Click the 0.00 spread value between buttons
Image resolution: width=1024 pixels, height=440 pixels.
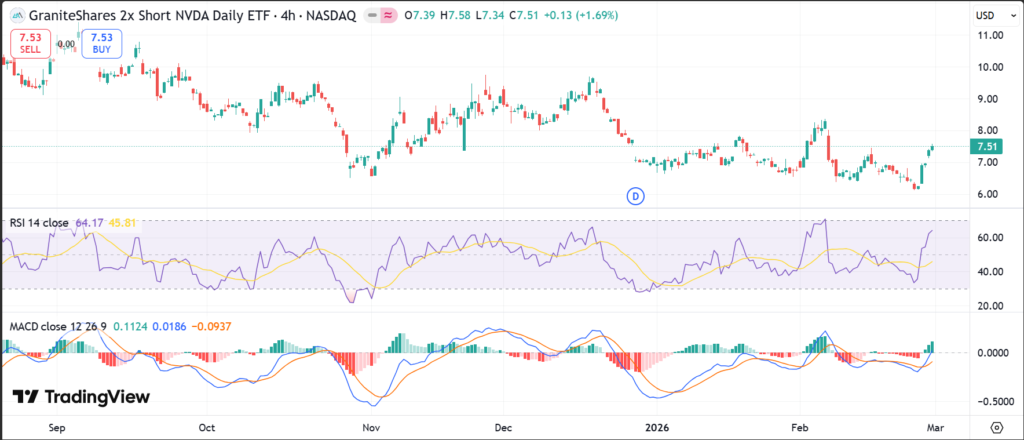[x=66, y=44]
